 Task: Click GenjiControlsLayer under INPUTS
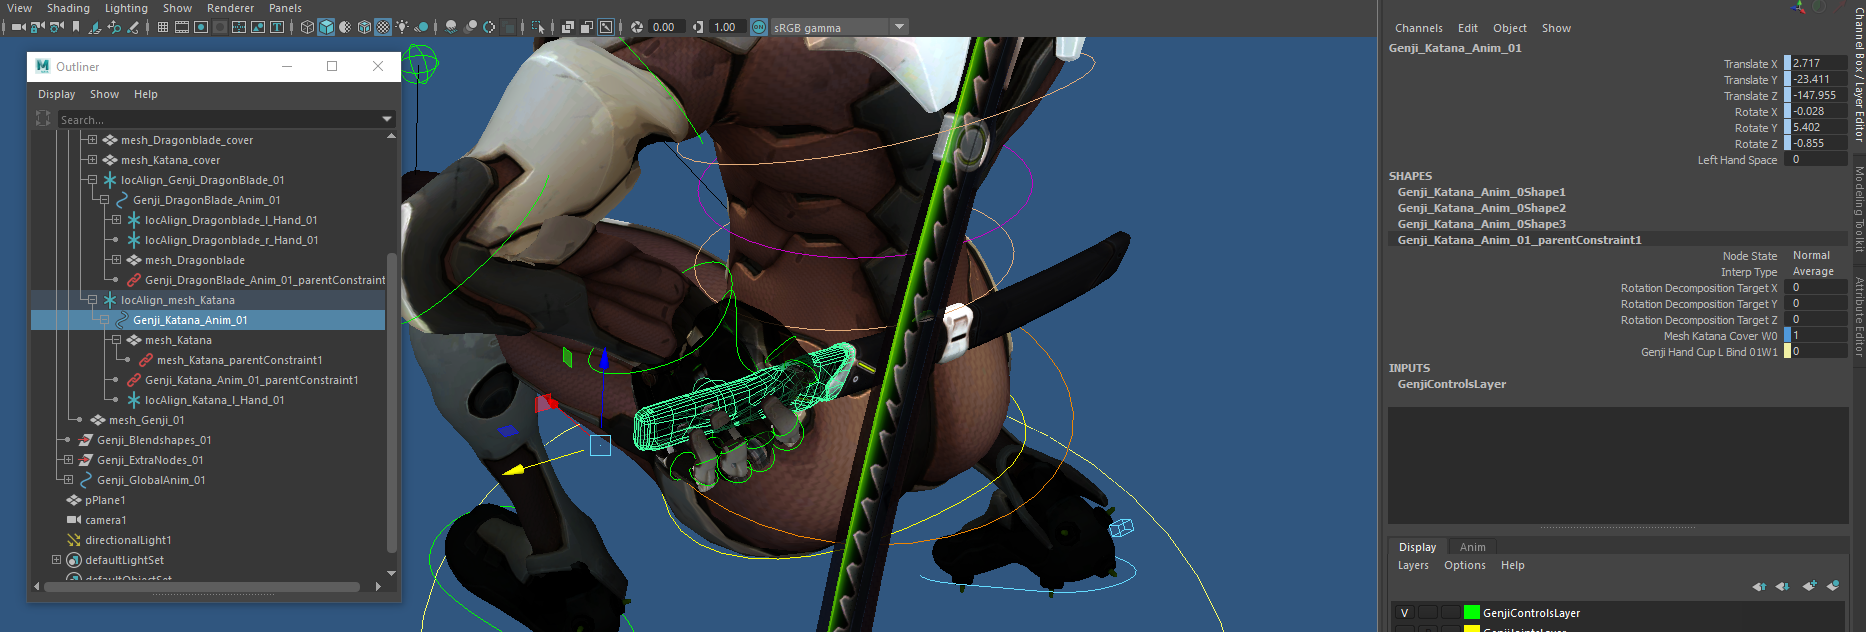click(1452, 384)
